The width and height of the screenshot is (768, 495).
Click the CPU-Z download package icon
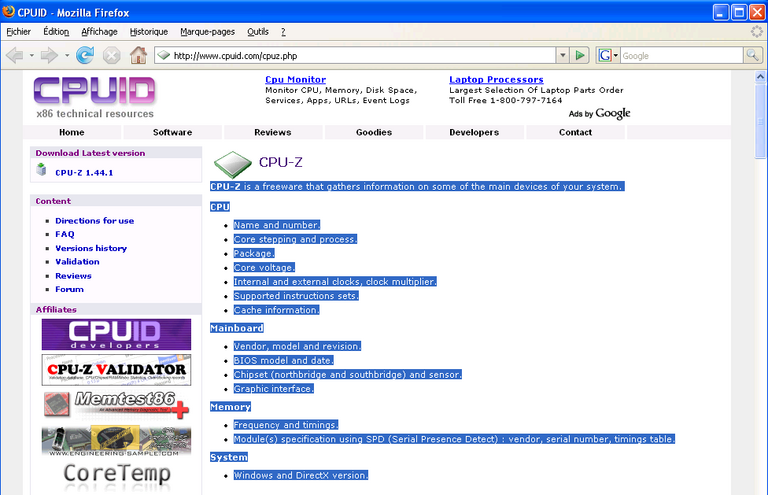coord(42,169)
